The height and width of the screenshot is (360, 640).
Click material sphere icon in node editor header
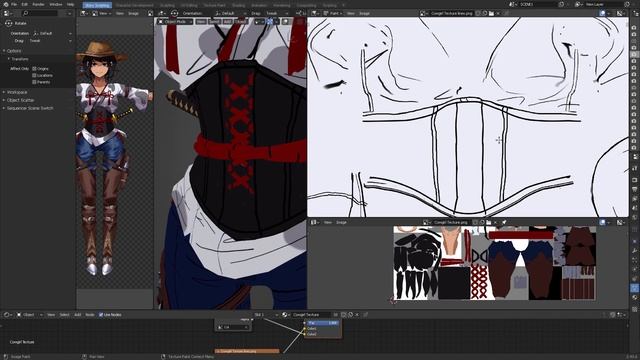(x=285, y=315)
